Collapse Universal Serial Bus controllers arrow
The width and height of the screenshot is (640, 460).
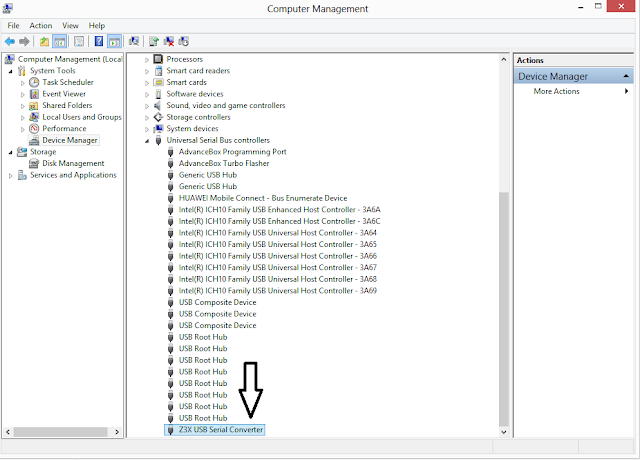click(147, 141)
